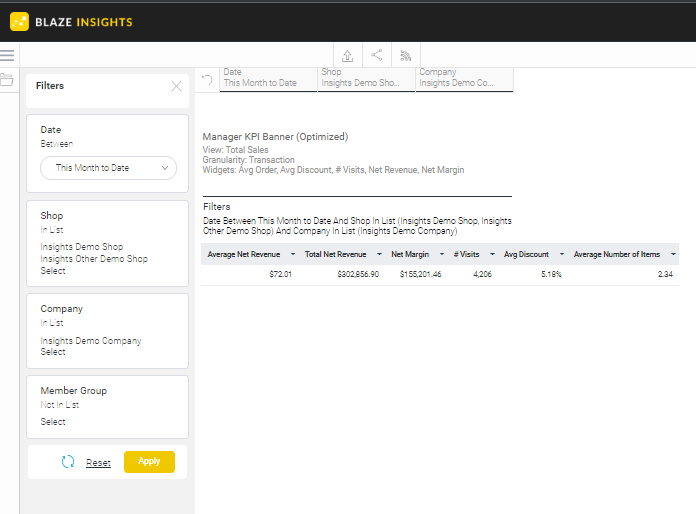This screenshot has height=514, width=696.
Task: Click the 2.34 items cell
Action: point(665,274)
